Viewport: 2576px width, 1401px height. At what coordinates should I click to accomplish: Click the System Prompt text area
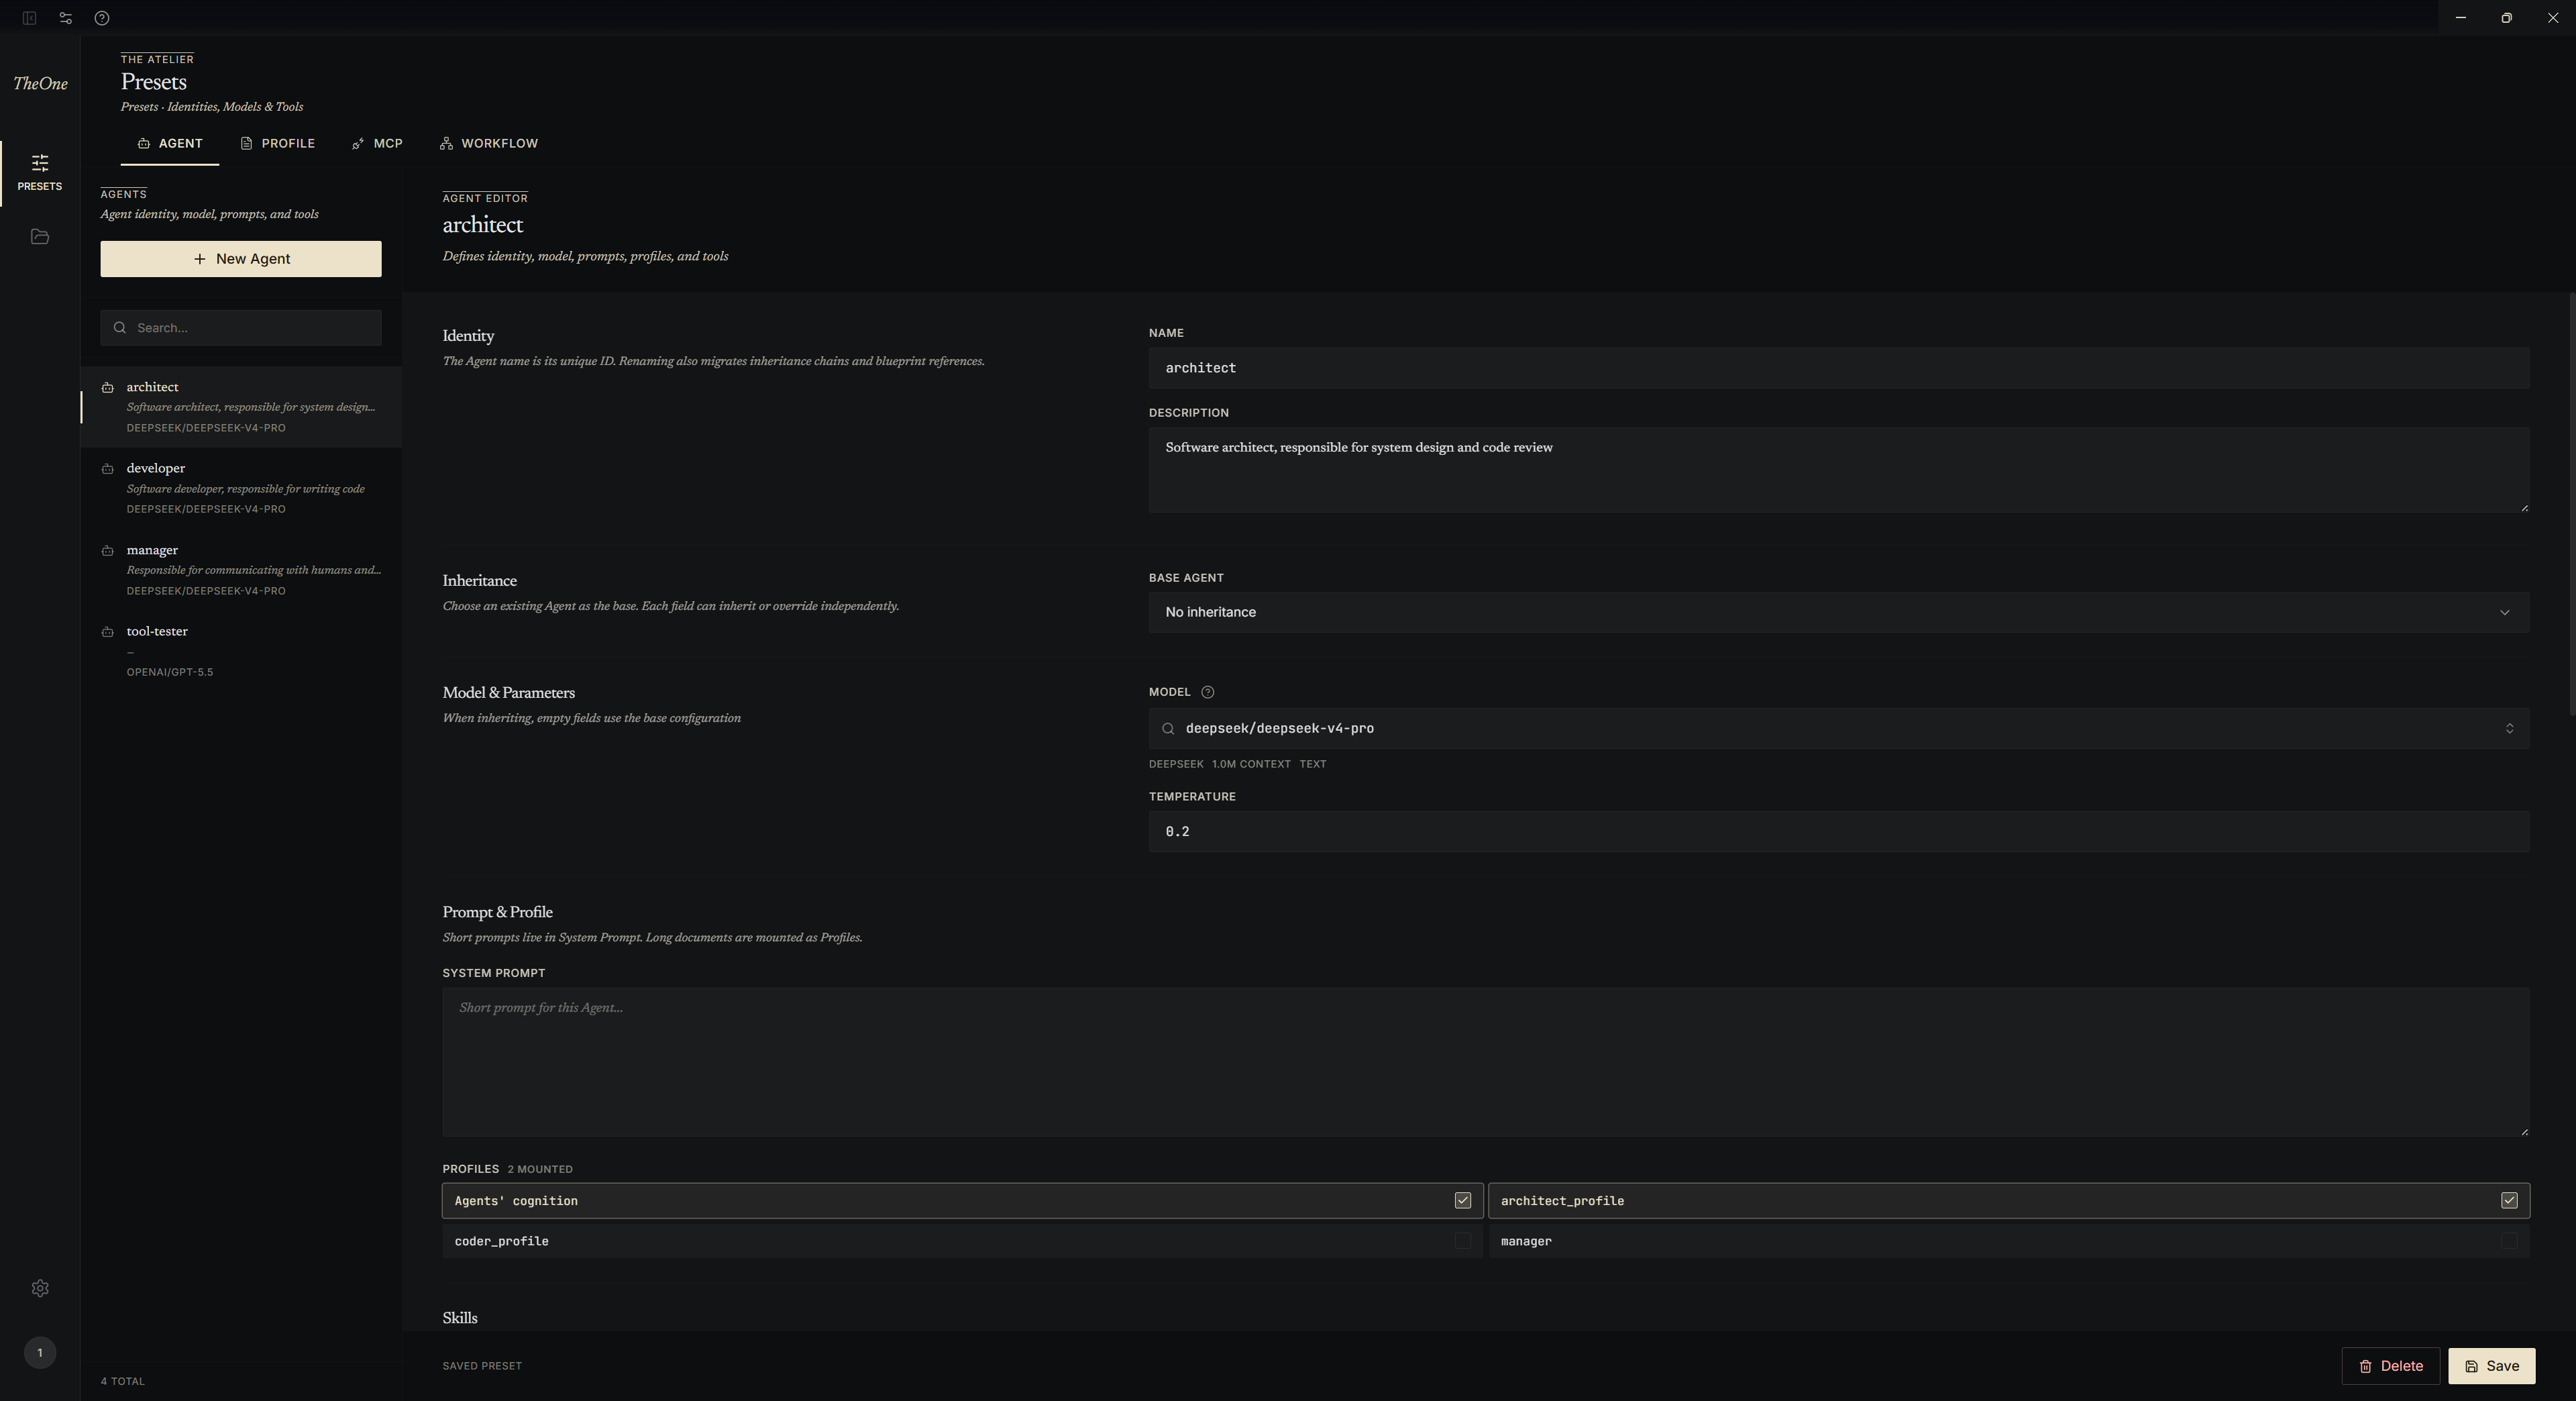click(x=1486, y=1062)
